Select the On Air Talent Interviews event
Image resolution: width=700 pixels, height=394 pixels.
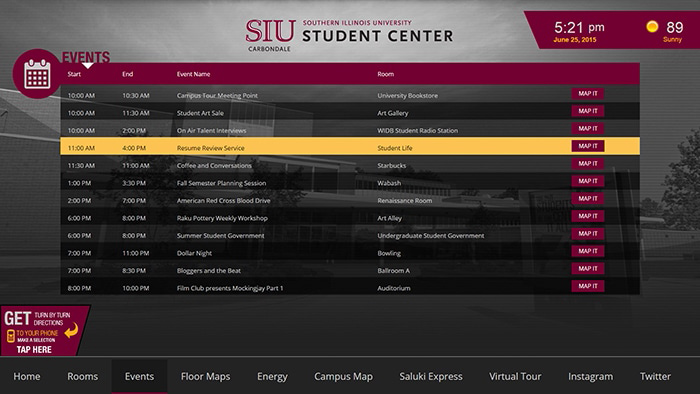pos(350,129)
